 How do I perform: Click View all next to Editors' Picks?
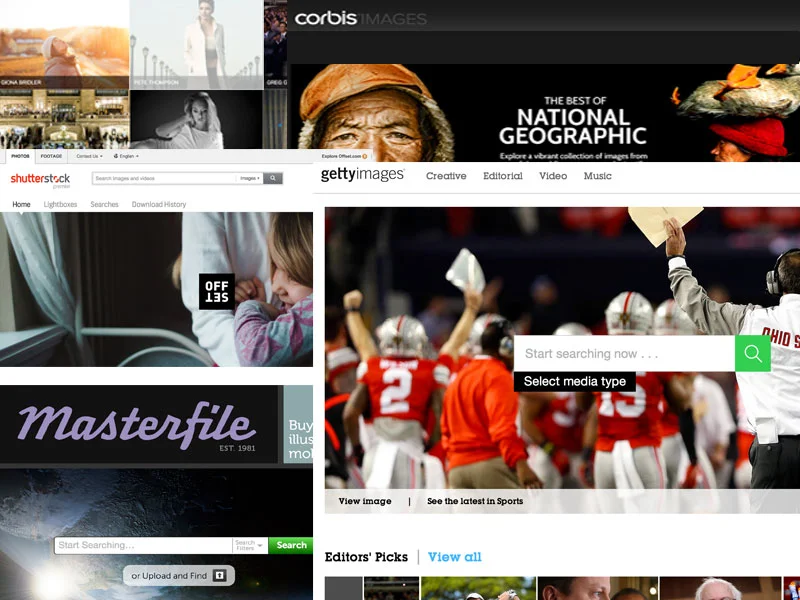point(454,557)
